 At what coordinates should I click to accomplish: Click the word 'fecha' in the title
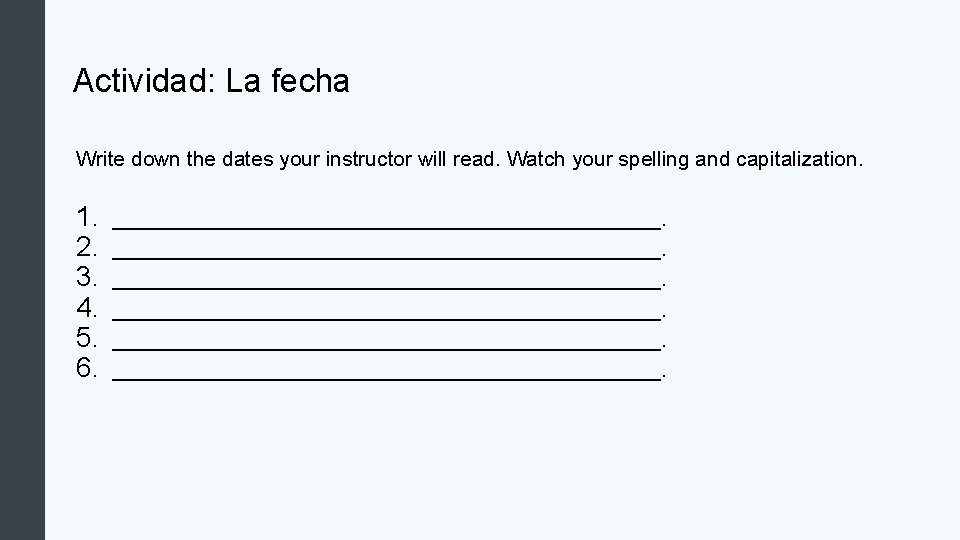pyautogui.click(x=310, y=80)
